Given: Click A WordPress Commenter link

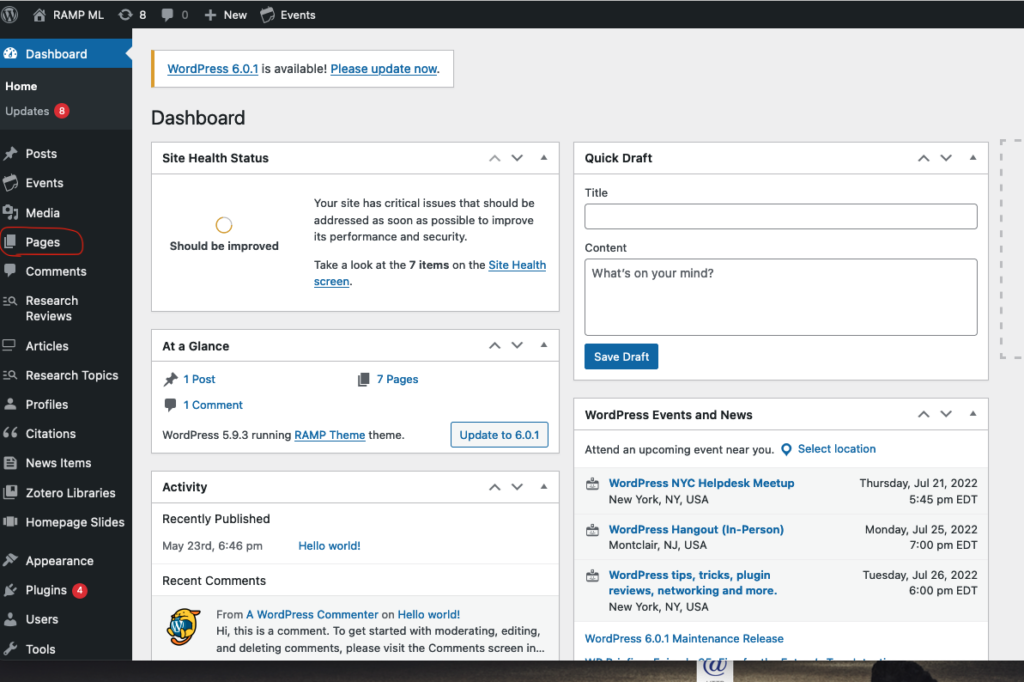Looking at the screenshot, I should (x=312, y=615).
